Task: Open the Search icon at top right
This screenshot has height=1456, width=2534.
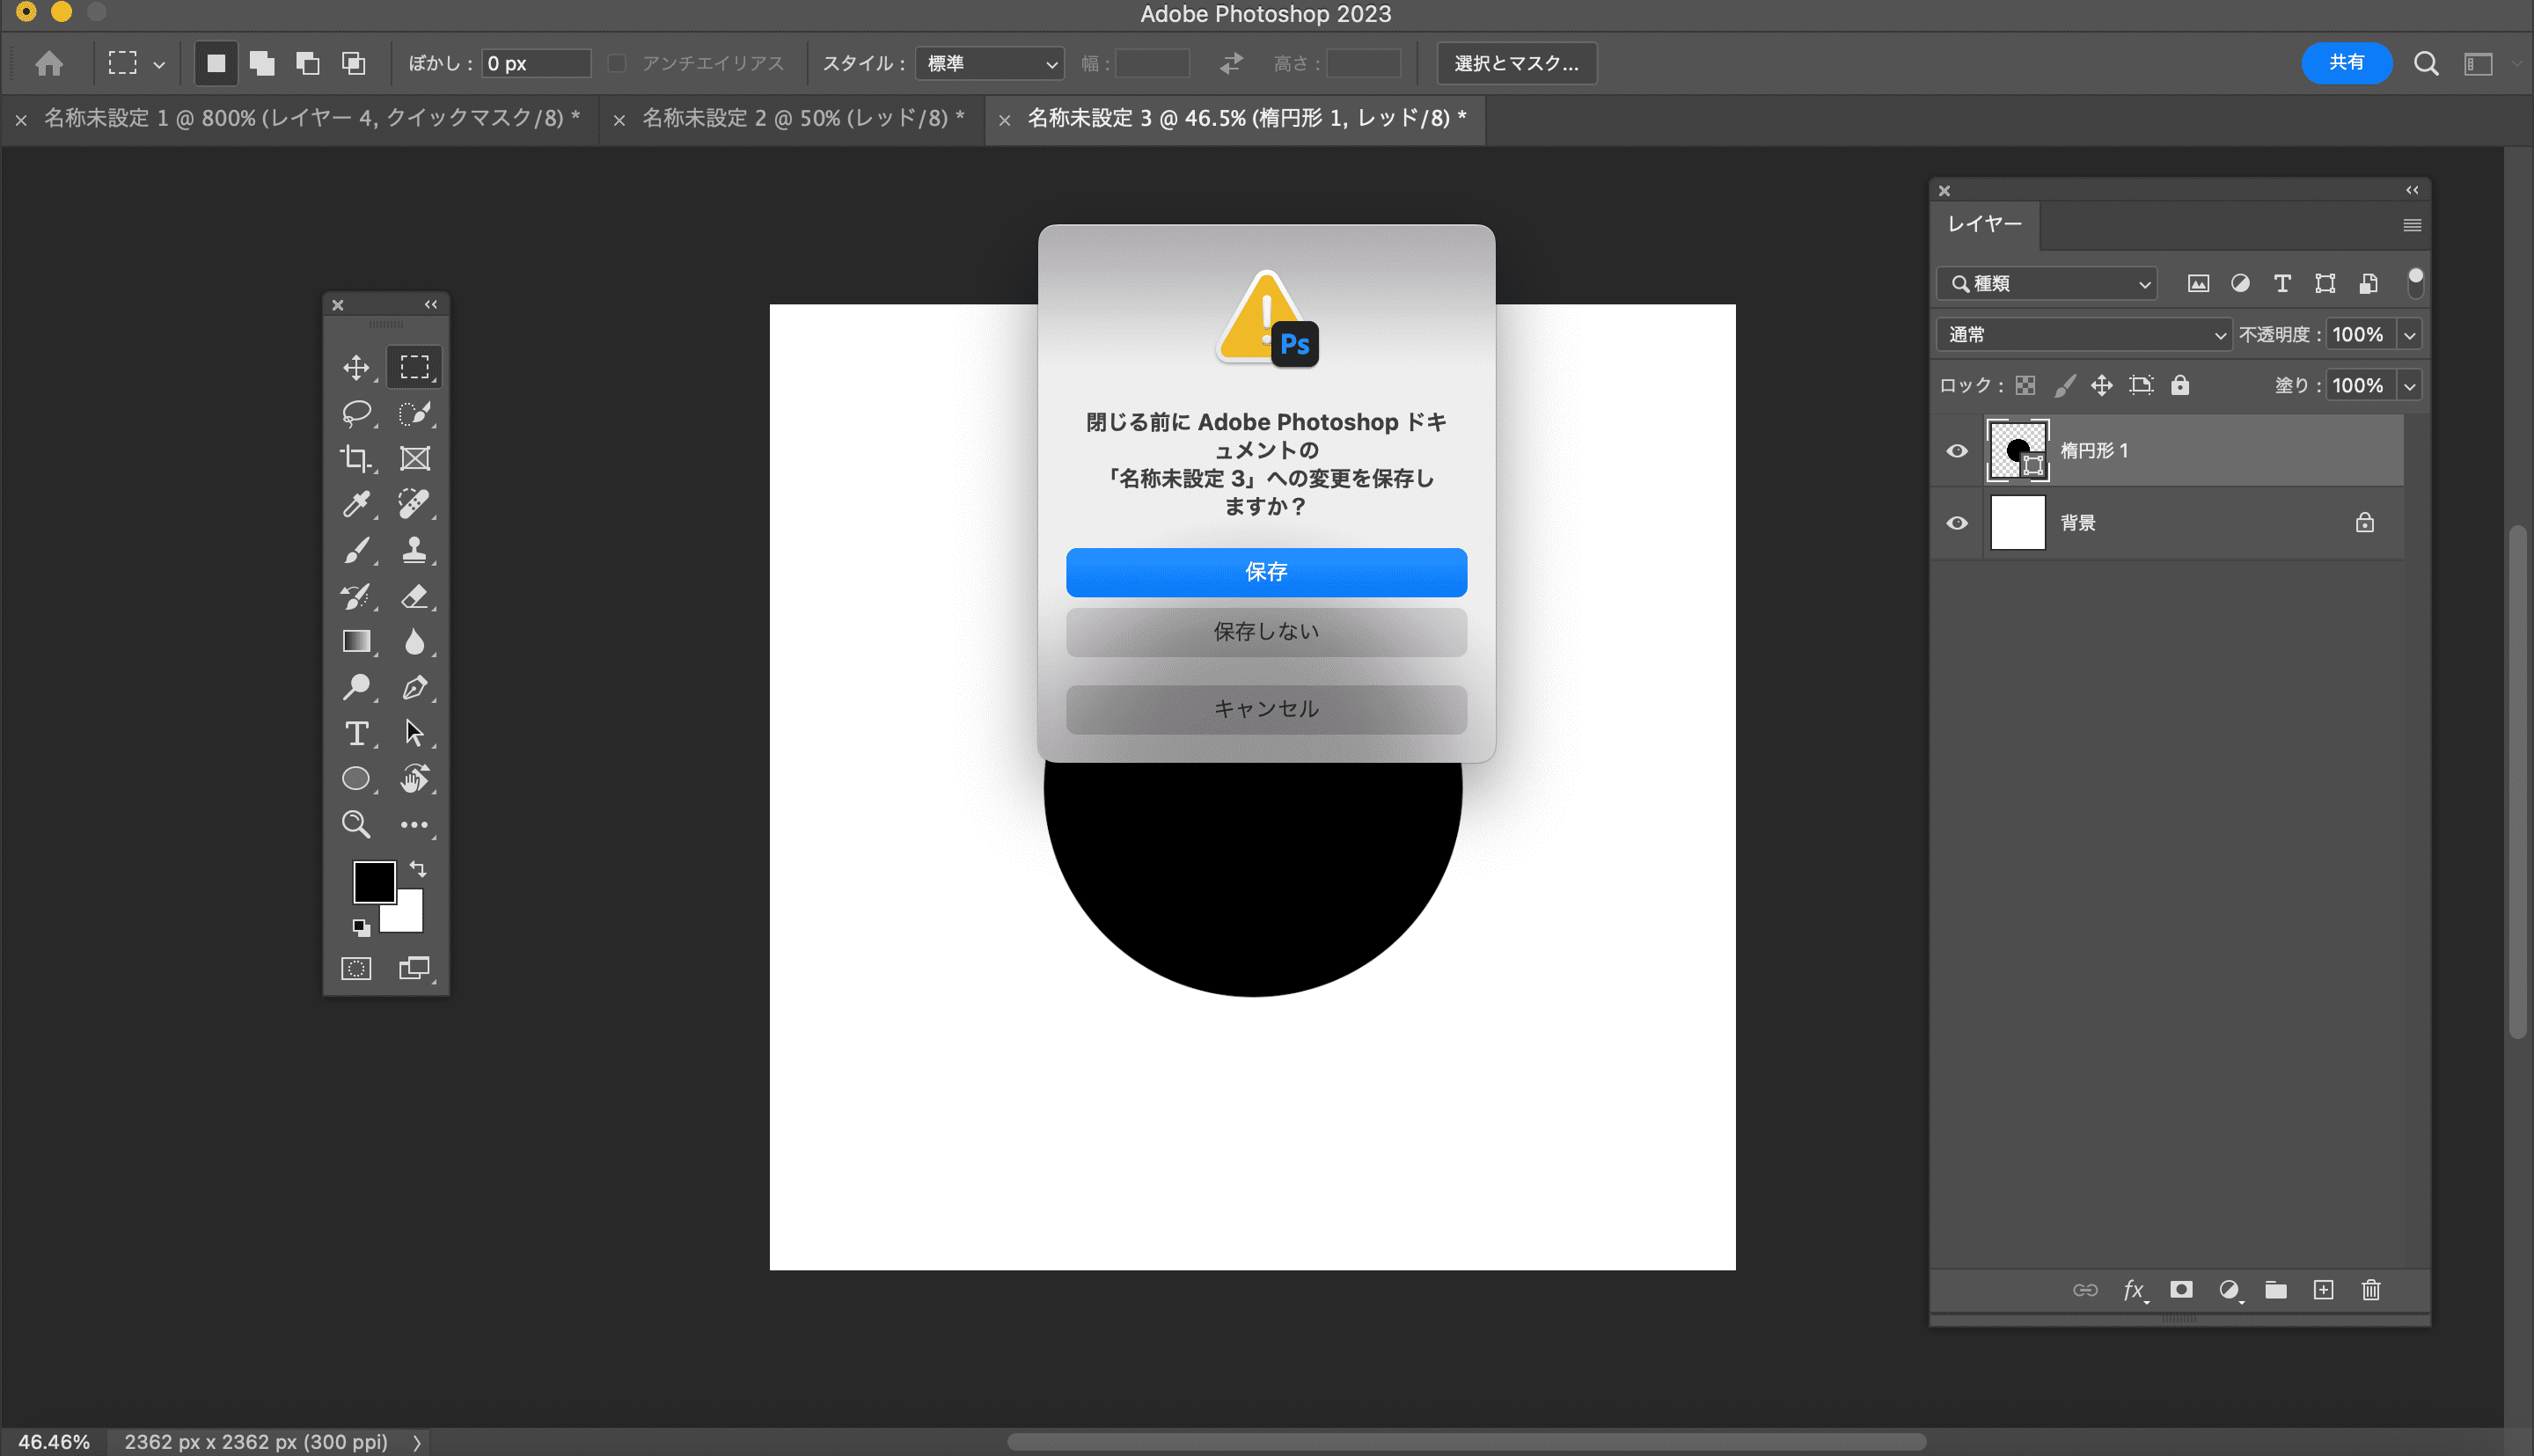Action: tap(2426, 63)
